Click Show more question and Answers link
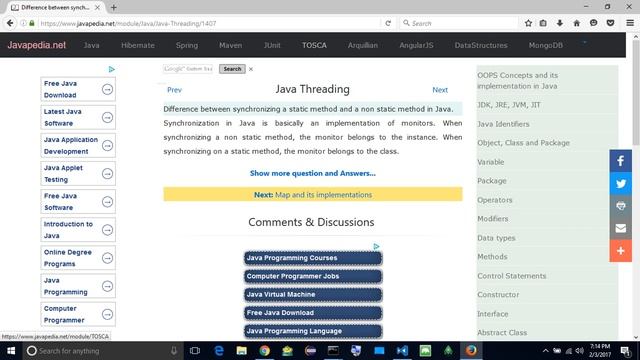This screenshot has width=640, height=360. click(313, 173)
